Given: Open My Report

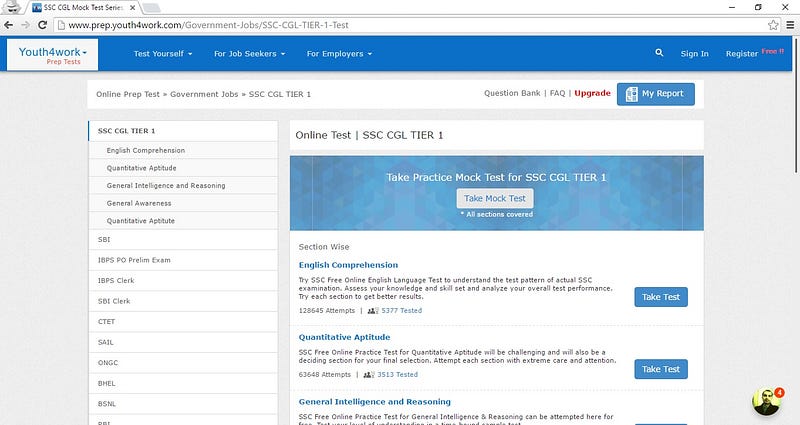Looking at the screenshot, I should pyautogui.click(x=656, y=94).
